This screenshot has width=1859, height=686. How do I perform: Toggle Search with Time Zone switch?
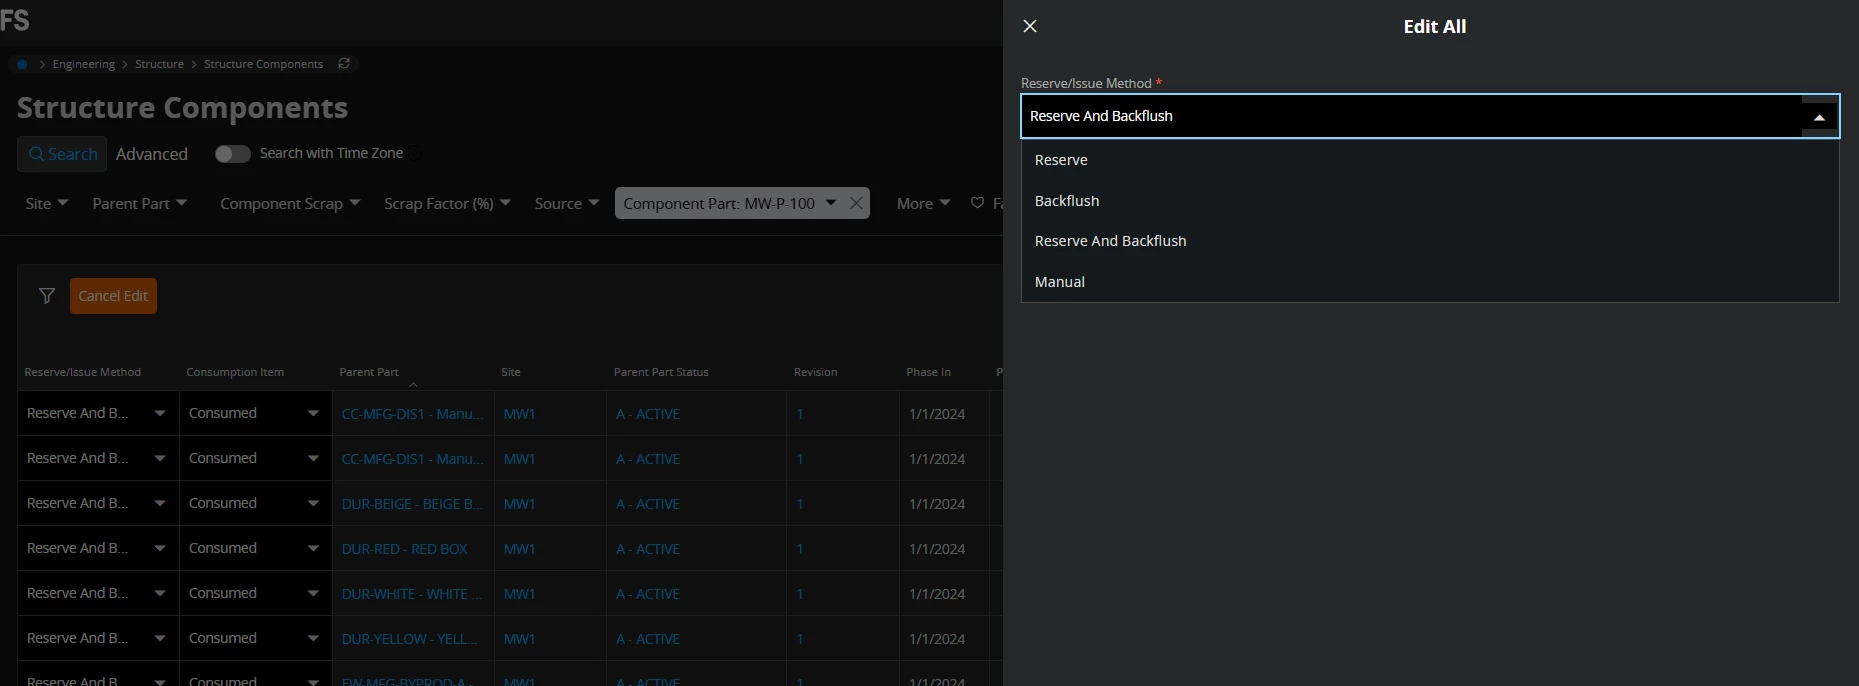point(232,153)
